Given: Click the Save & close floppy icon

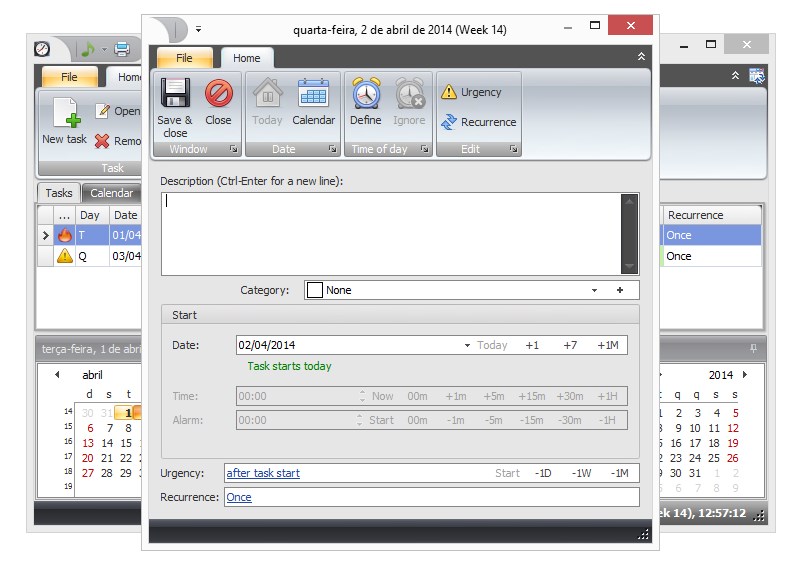Looking at the screenshot, I should pos(175,93).
